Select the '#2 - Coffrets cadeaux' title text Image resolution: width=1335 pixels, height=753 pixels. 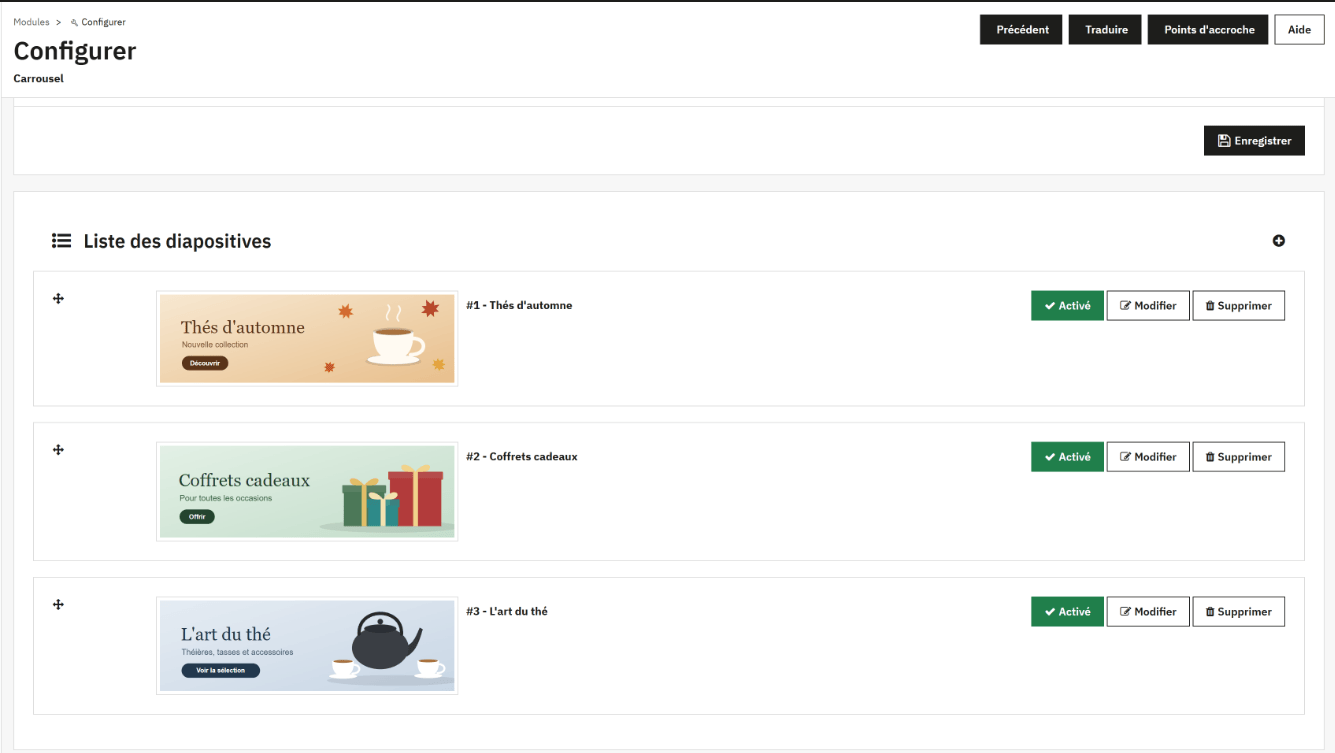point(522,456)
